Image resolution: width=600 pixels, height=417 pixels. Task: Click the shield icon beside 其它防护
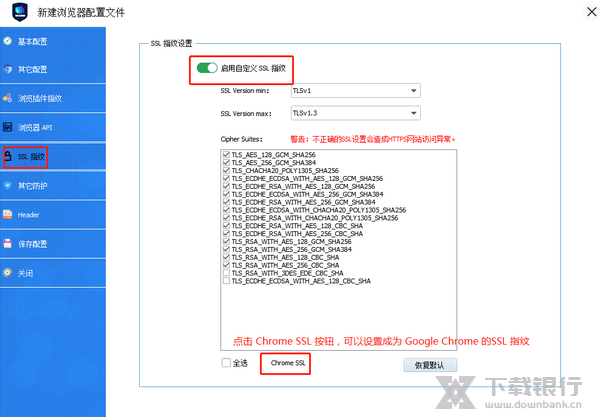pos(8,186)
